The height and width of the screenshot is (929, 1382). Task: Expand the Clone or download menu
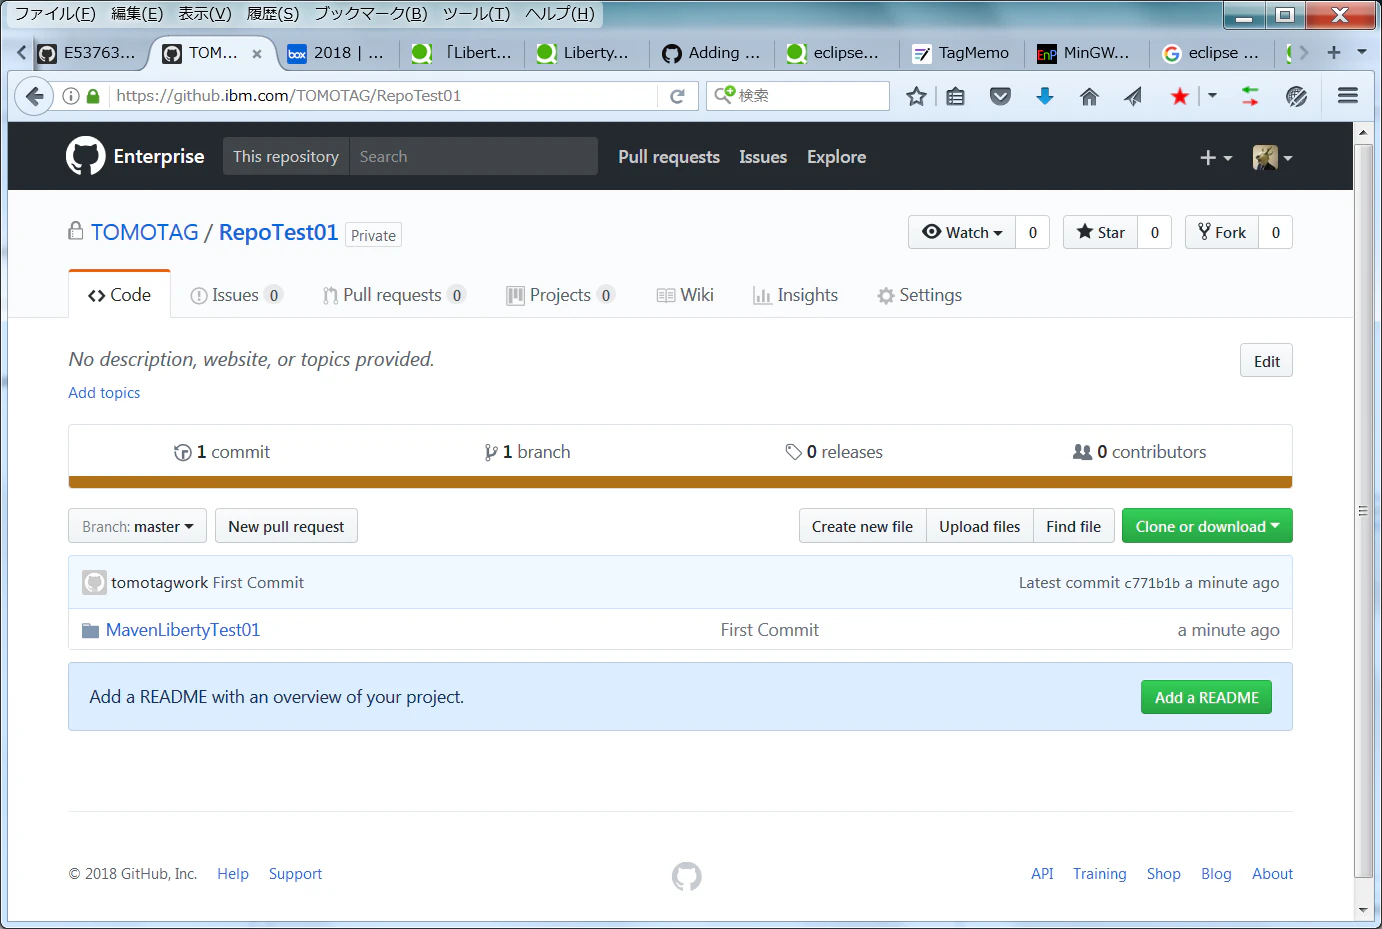1207,526
